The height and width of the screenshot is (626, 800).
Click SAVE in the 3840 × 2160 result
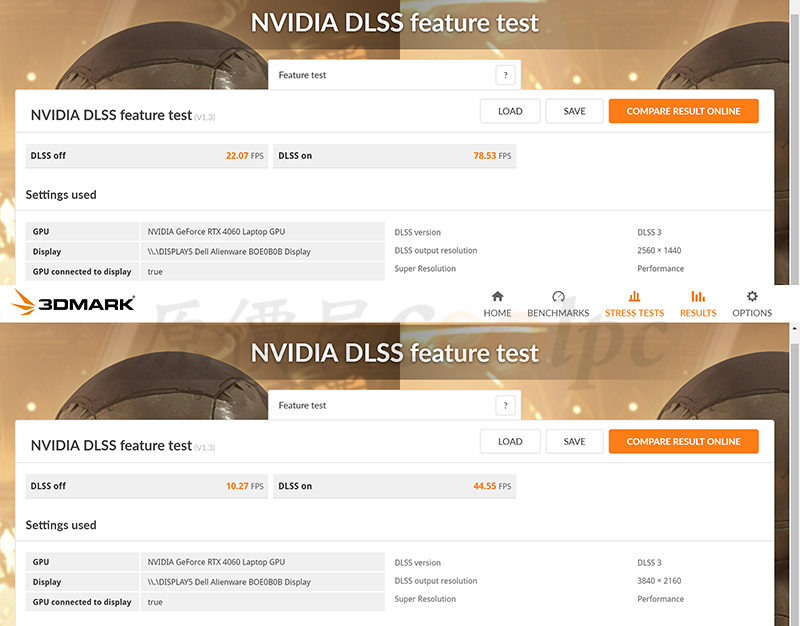(574, 442)
